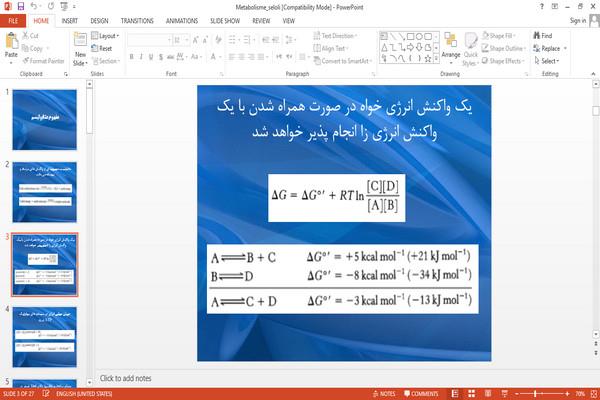Screen dimensions: 600x400
Task: Toggle Bold formatting
Action: click(x=131, y=57)
